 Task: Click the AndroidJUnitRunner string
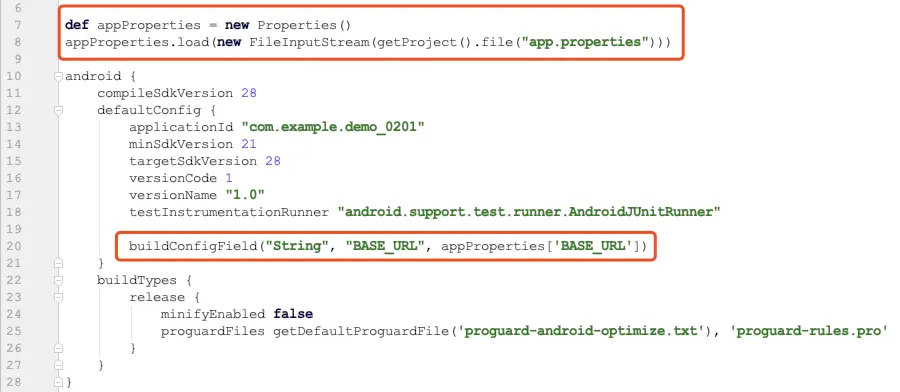click(x=529, y=212)
